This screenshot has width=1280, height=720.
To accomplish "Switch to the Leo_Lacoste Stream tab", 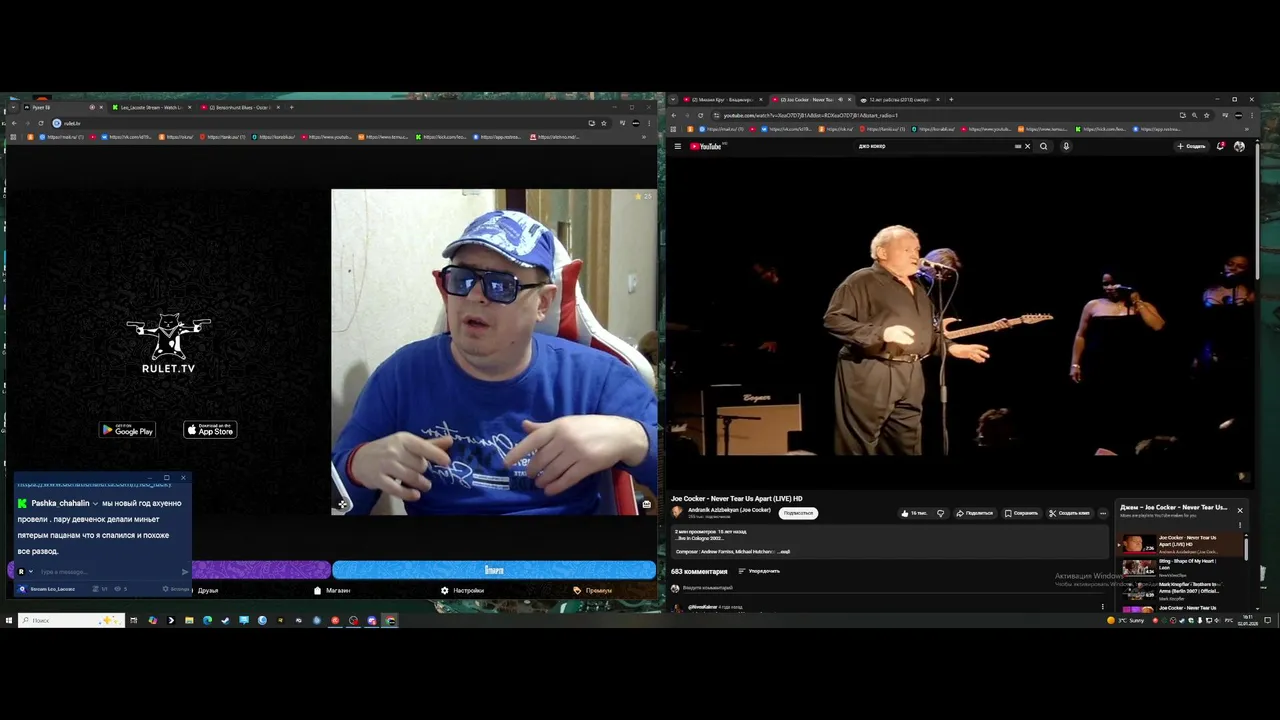I will click(150, 107).
